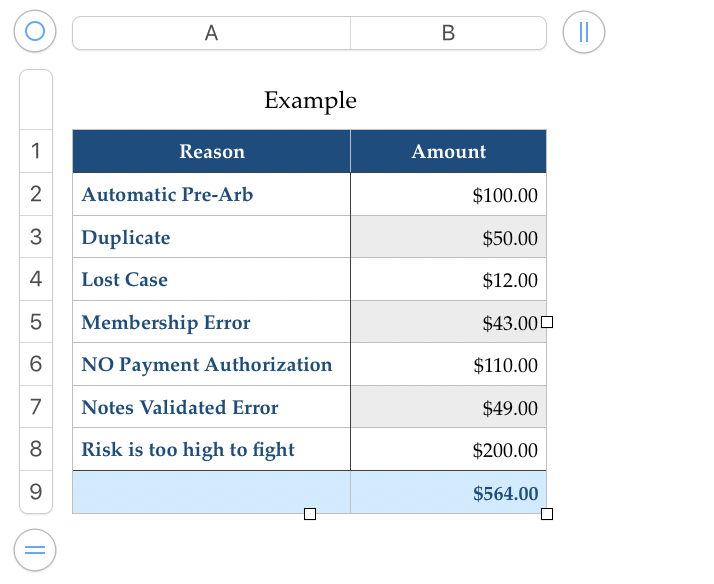Select the Duplicate cell
714x584 pixels.
coord(212,237)
